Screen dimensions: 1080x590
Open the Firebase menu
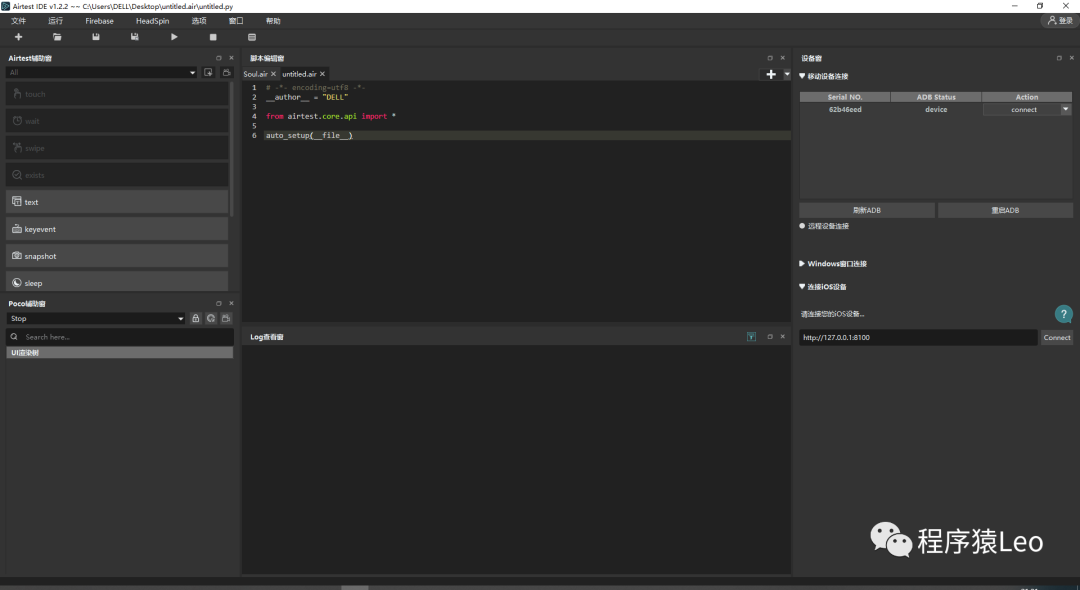99,21
